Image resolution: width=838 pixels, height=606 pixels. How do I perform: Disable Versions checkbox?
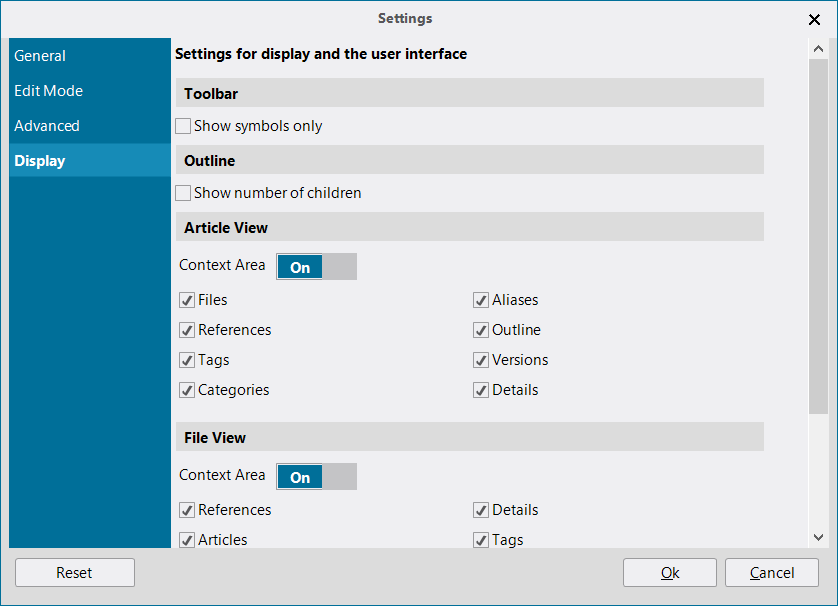pos(481,360)
